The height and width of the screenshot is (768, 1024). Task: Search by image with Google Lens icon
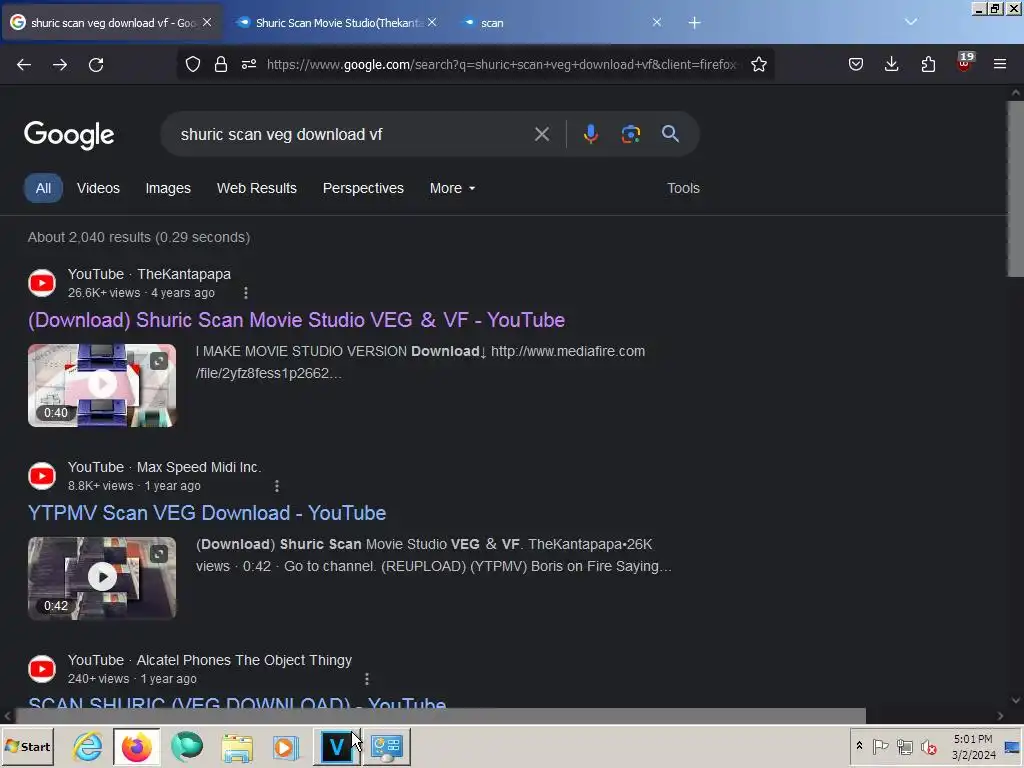(631, 135)
